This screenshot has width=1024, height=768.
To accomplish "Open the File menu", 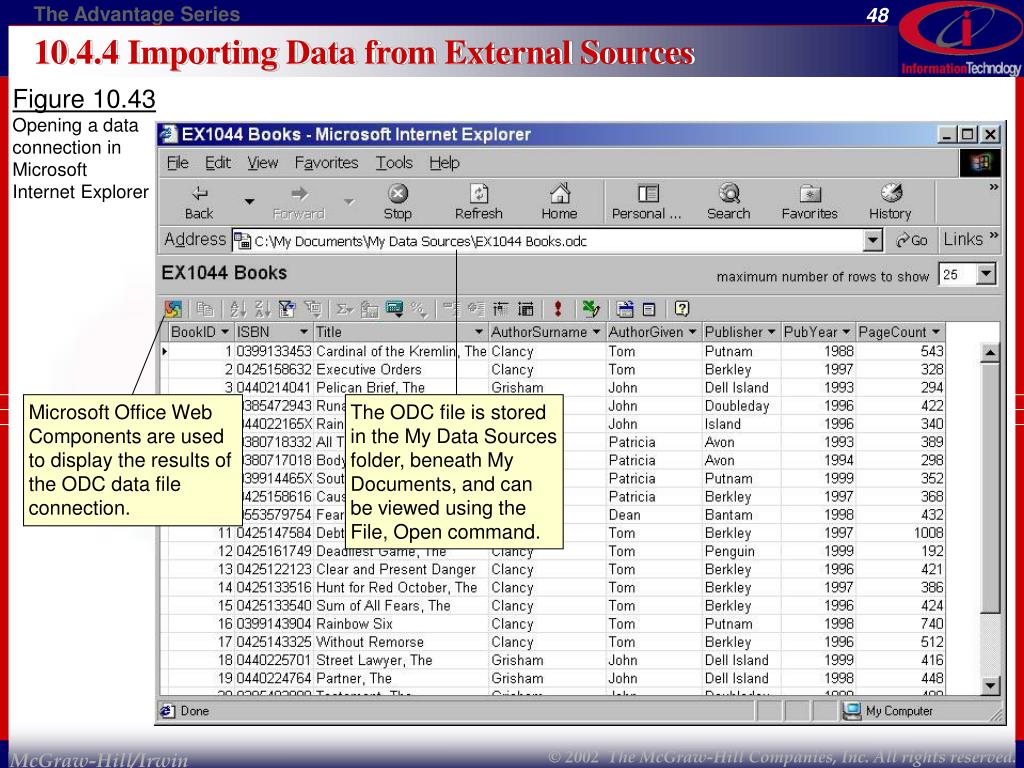I will tap(177, 163).
